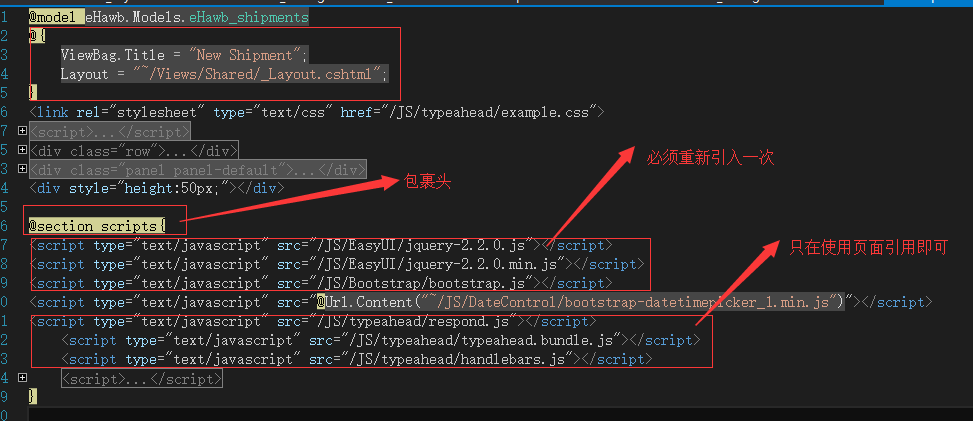
Task: Expand the collapsed panel panel-default div
Action: [x=22, y=168]
